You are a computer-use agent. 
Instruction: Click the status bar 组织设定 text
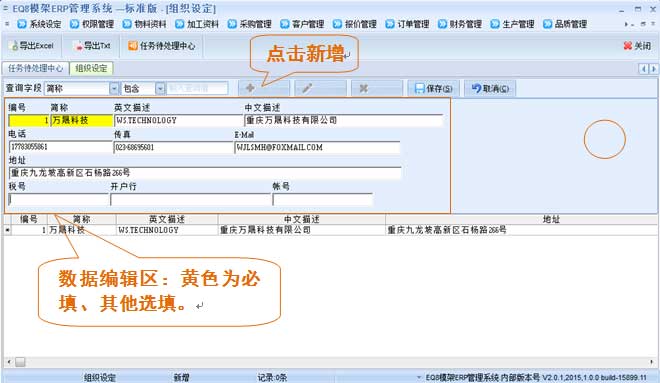point(100,378)
